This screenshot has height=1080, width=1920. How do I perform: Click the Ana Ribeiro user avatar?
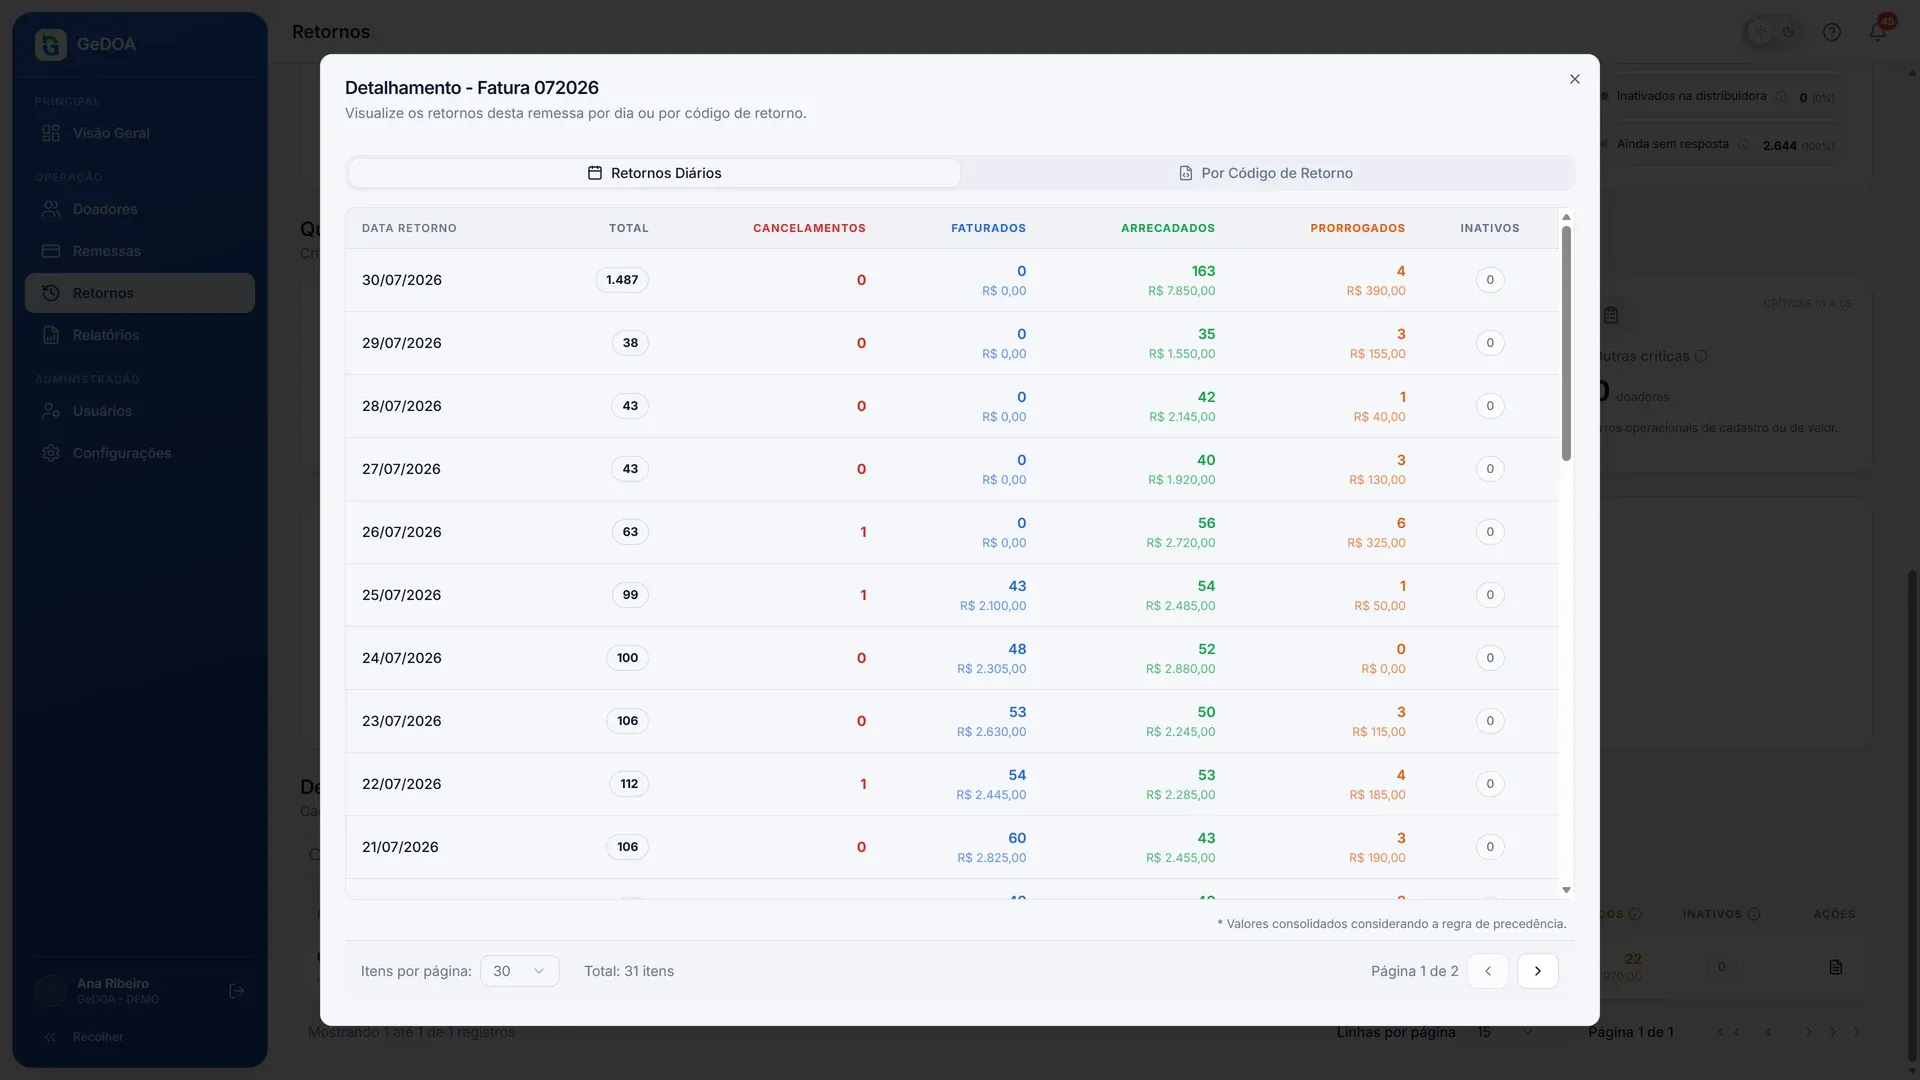51,991
